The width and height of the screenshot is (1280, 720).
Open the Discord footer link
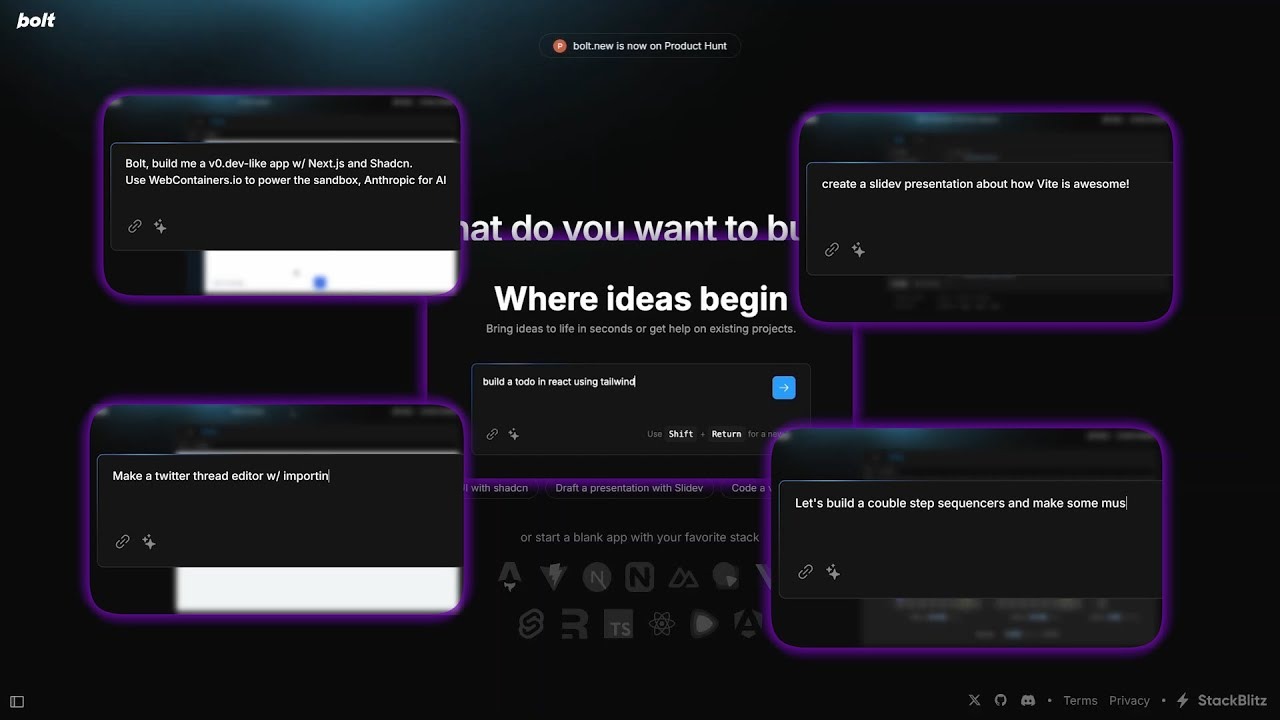[x=1027, y=700]
